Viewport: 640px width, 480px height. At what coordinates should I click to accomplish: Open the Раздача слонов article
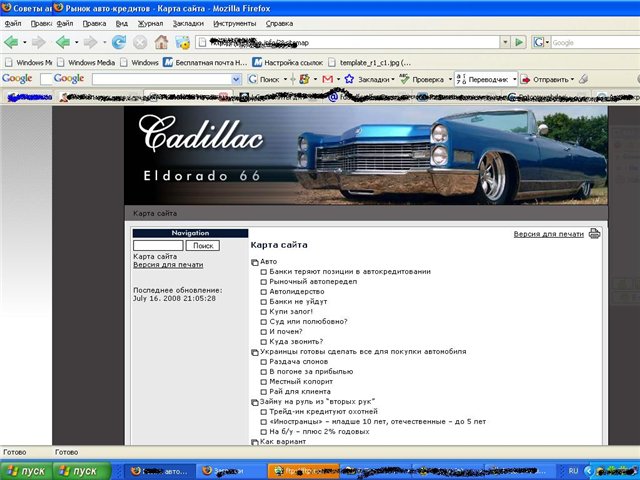tap(298, 362)
